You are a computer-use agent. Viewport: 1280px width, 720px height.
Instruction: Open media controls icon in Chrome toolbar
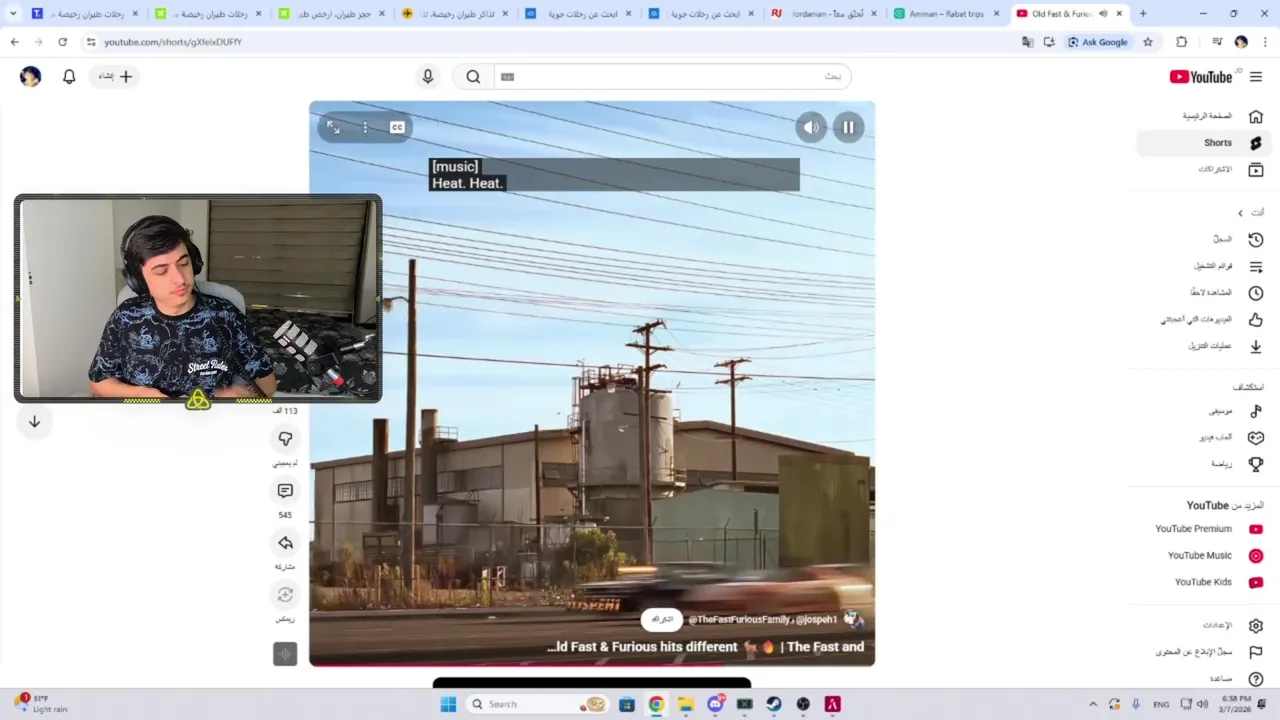coord(1216,42)
